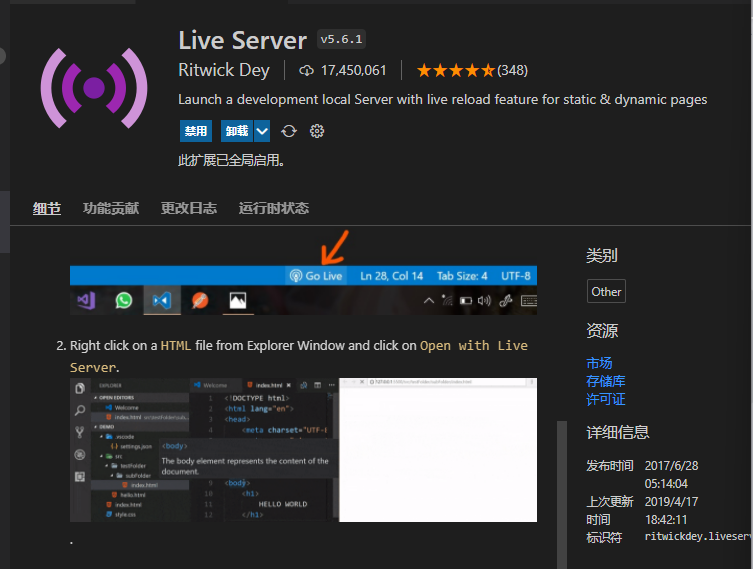Click the 此扩展已全局启用 status text

click(x=231, y=160)
